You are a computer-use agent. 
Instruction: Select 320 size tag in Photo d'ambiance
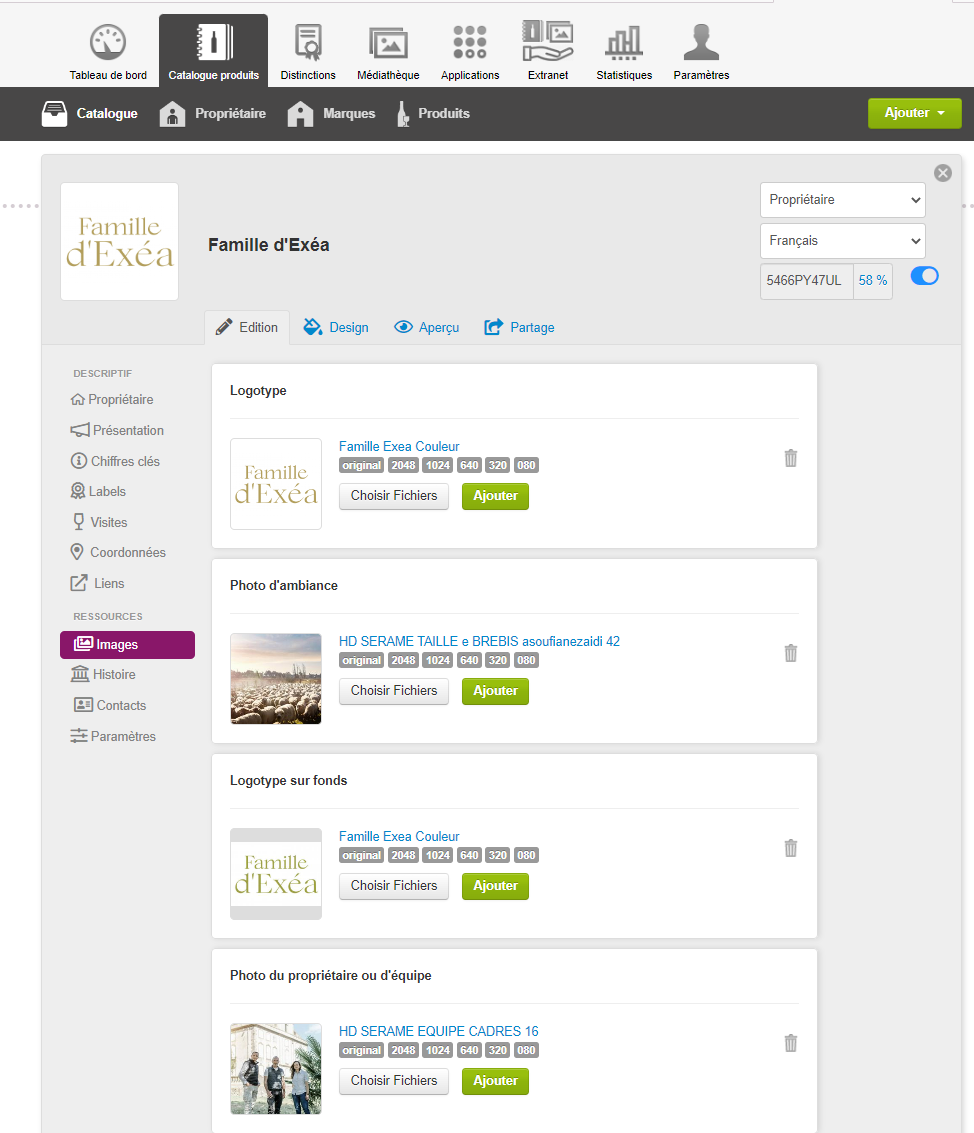click(497, 660)
